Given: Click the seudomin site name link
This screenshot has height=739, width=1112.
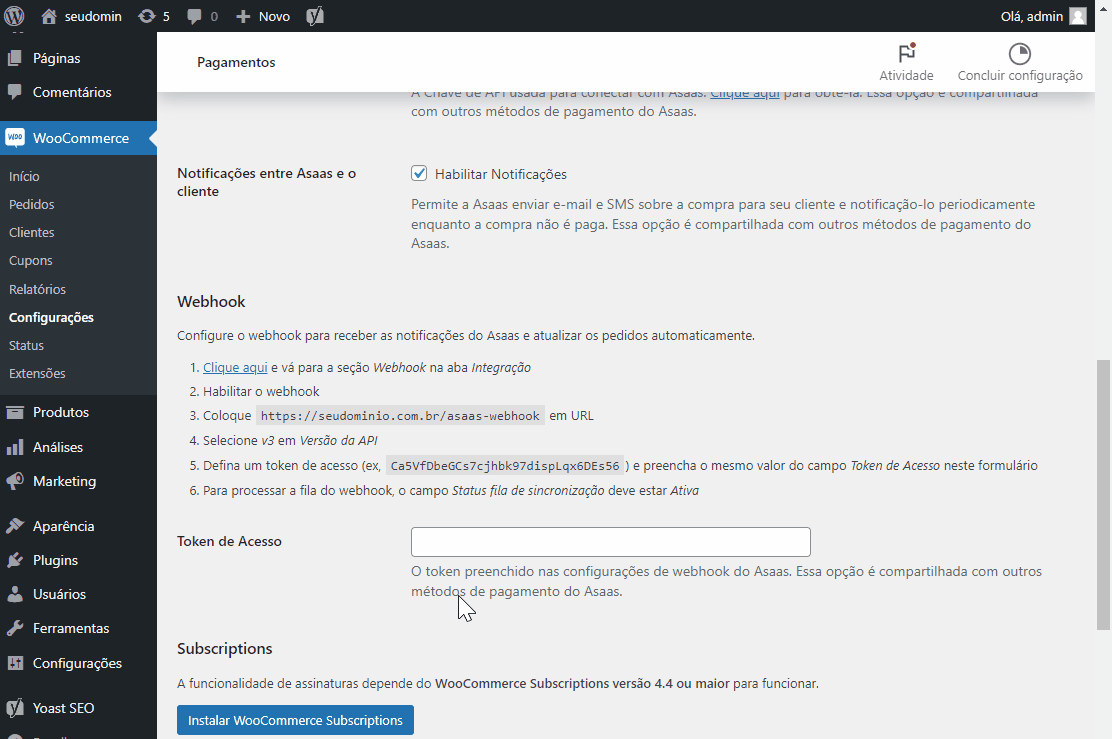Looking at the screenshot, I should pos(93,16).
